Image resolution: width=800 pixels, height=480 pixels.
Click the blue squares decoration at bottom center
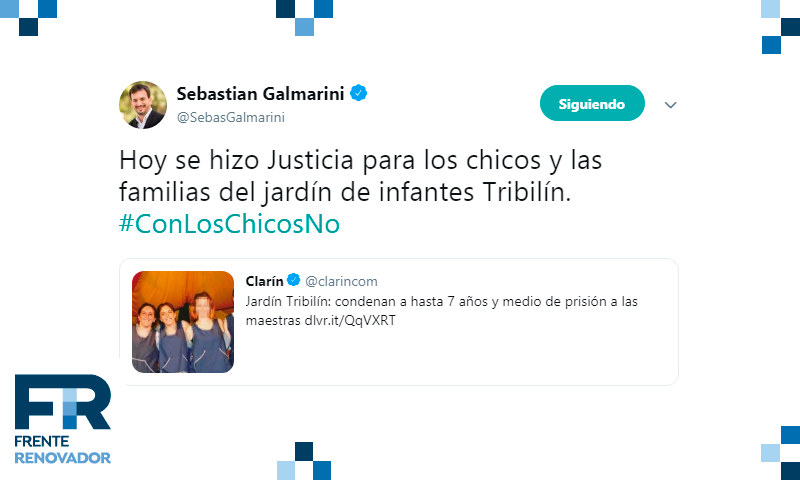(x=304, y=461)
